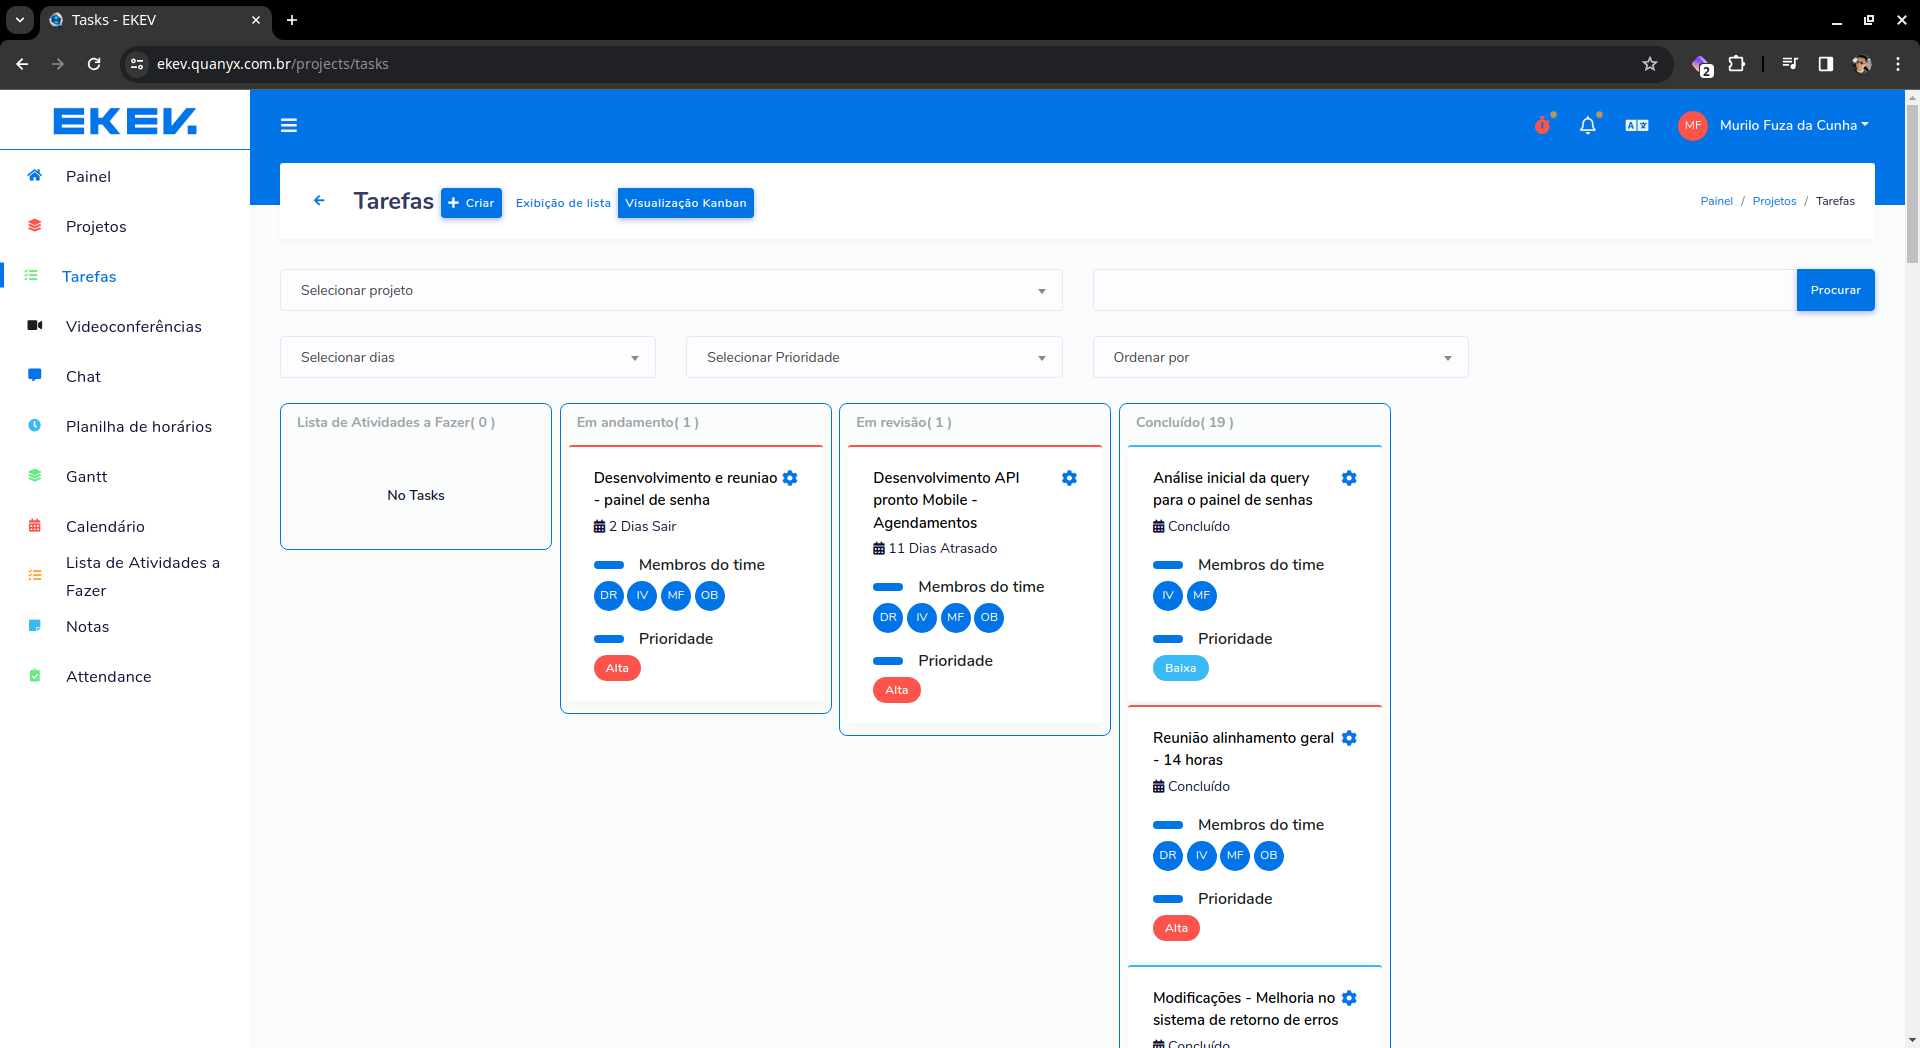Screen dimensions: 1920x1048
Task: Open the notifications bell icon
Action: (x=1587, y=125)
